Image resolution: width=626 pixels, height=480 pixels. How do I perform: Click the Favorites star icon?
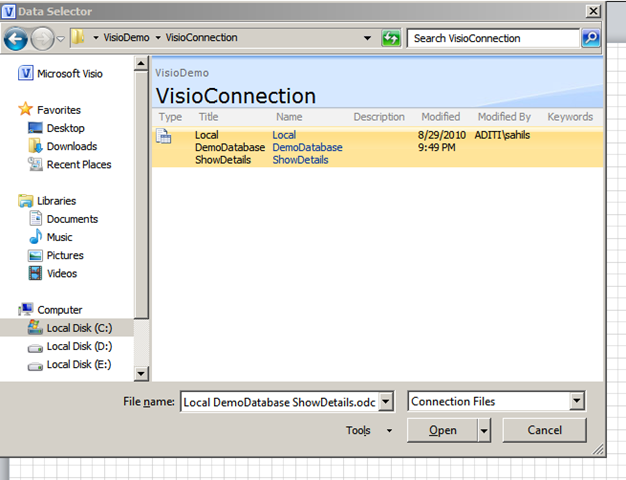[x=25, y=109]
